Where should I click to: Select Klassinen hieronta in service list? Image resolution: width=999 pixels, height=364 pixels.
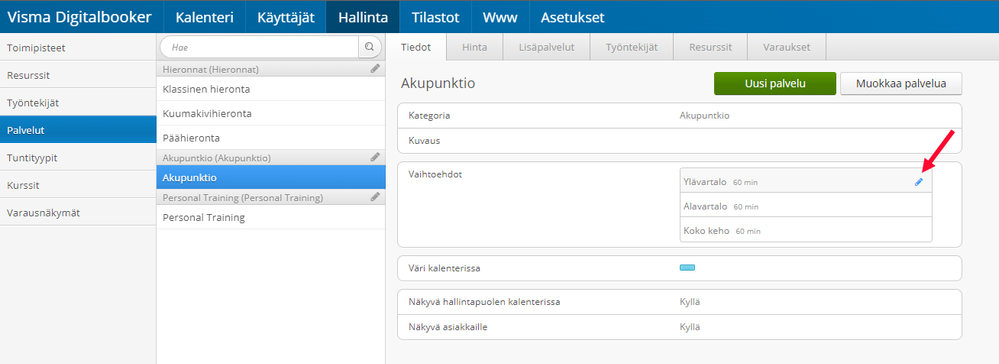[x=271, y=89]
